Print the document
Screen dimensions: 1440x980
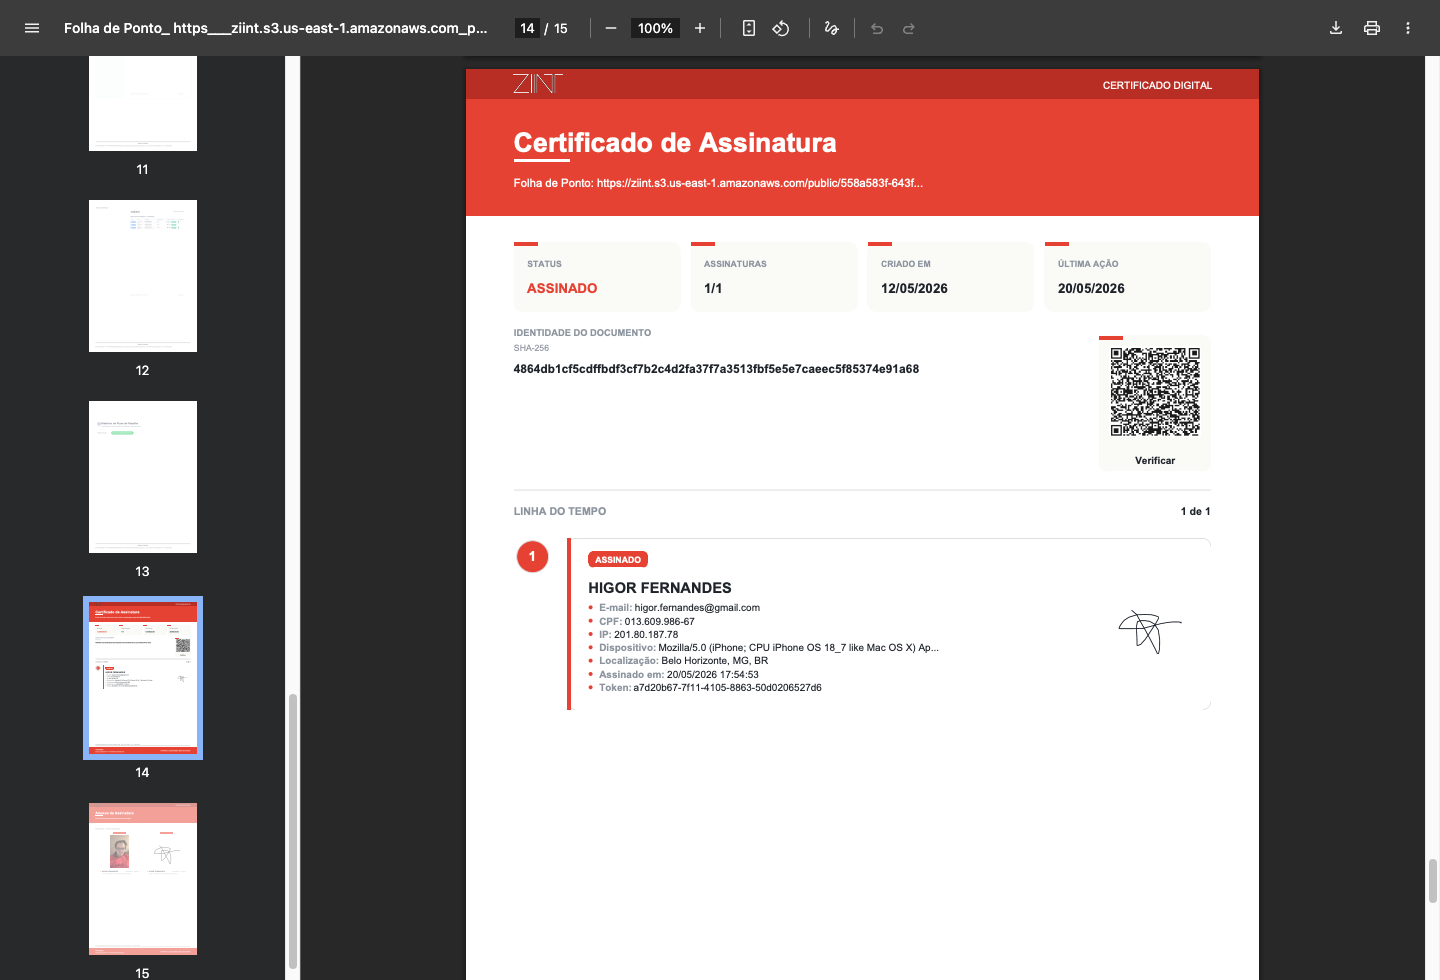pos(1372,28)
